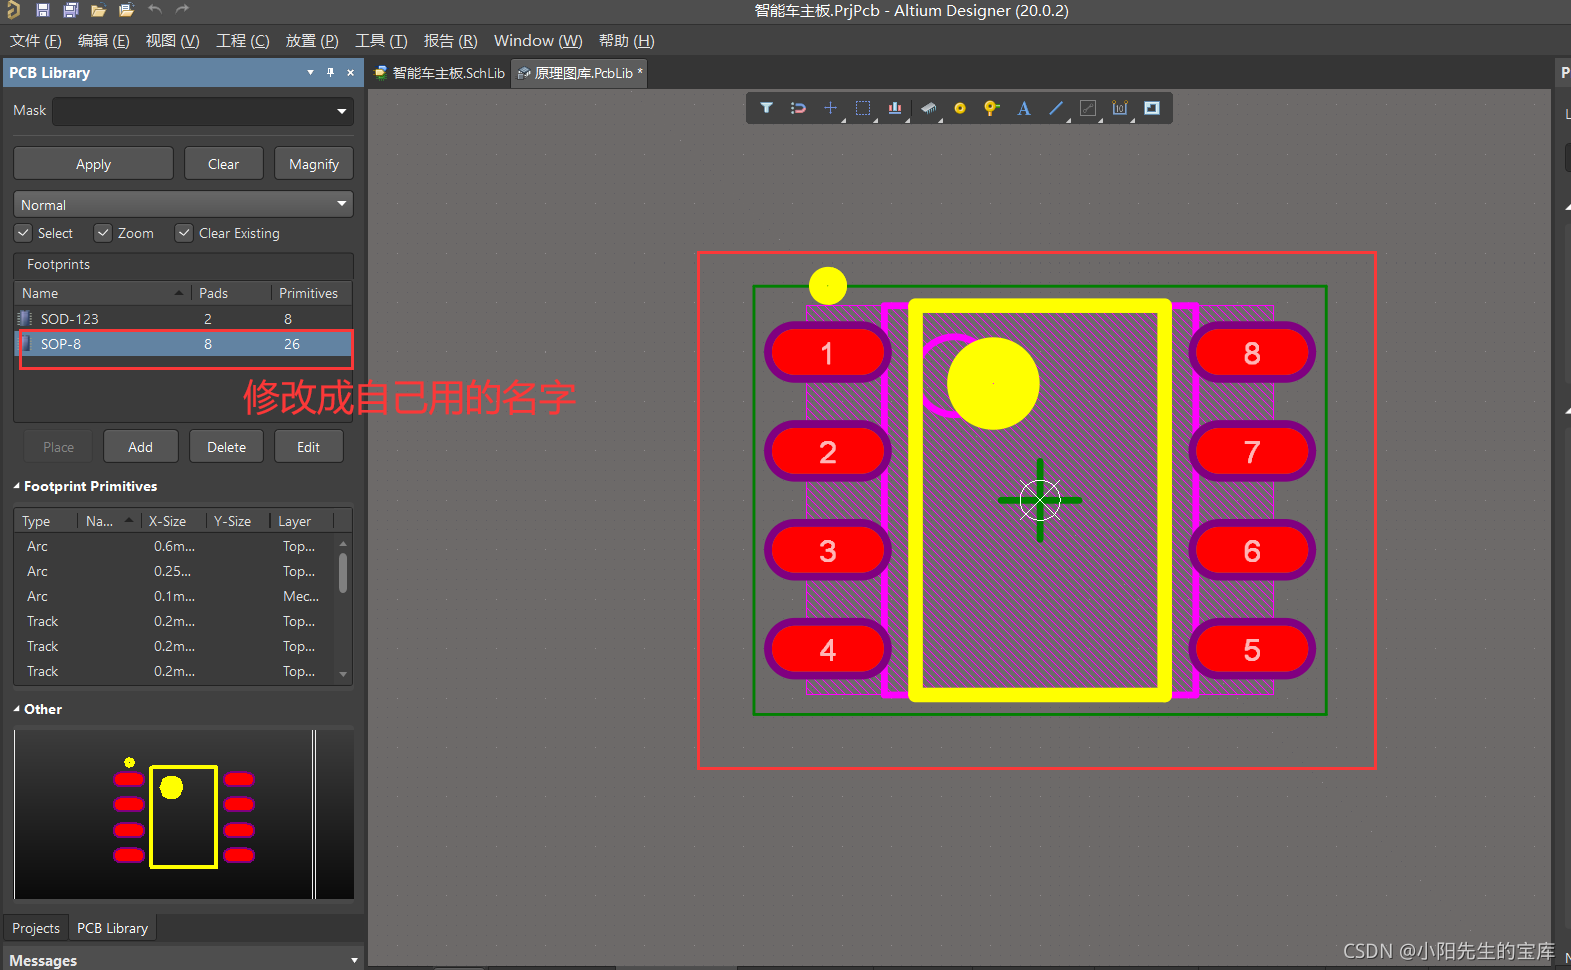The width and height of the screenshot is (1571, 970).
Task: Select the place dimension tool
Action: pyautogui.click(x=1120, y=108)
